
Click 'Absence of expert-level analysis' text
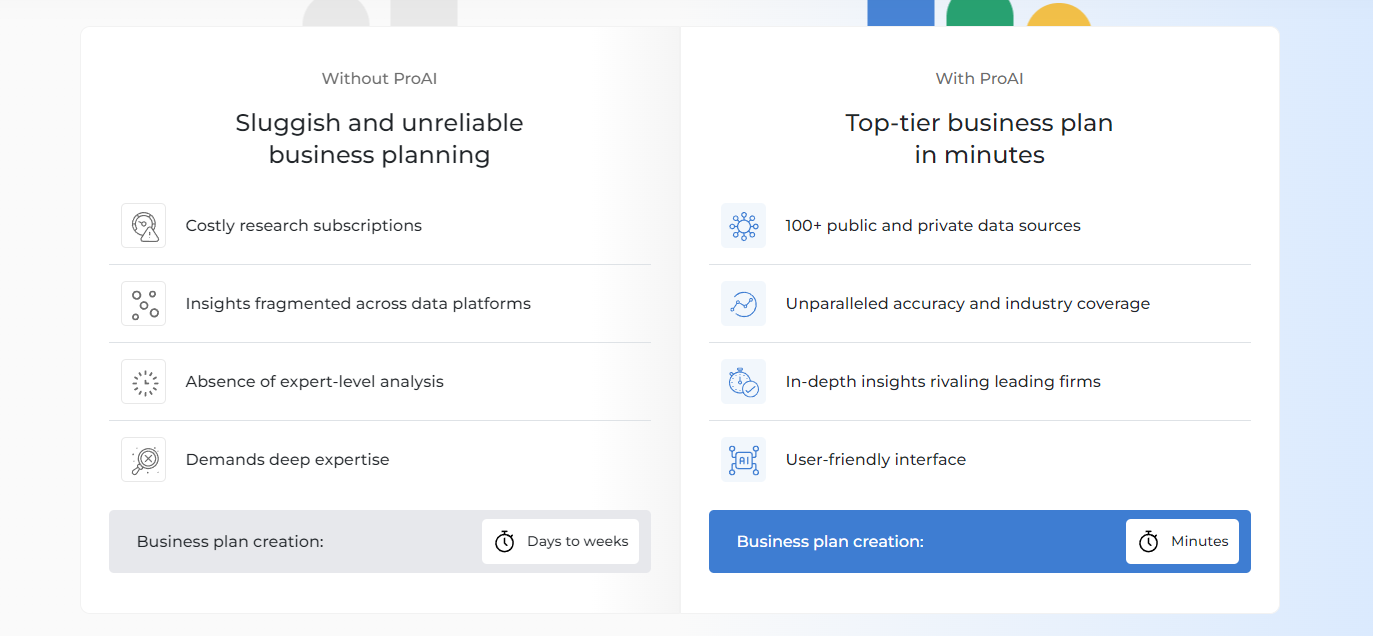click(x=315, y=382)
